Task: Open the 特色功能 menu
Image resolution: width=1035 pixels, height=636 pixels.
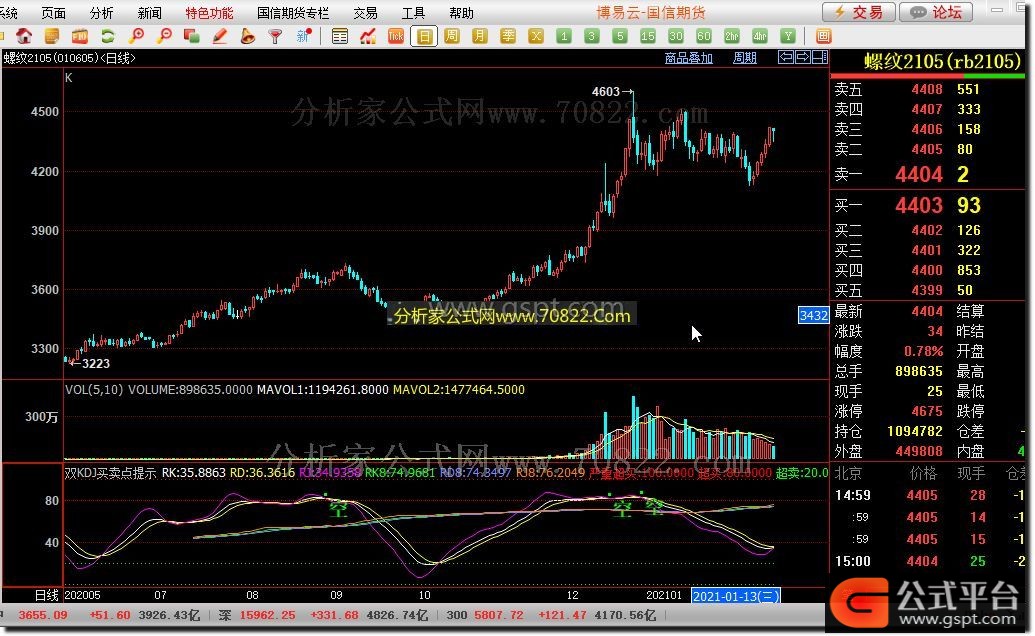Action: coord(209,13)
